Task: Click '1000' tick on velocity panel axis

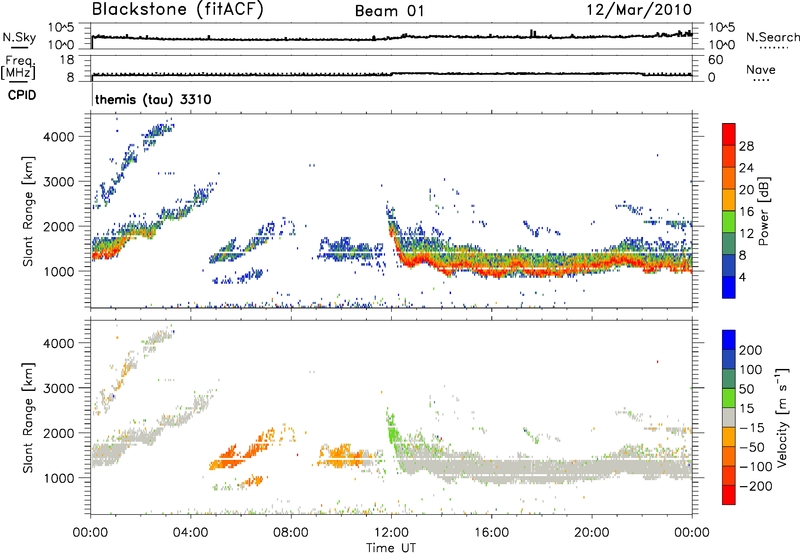Action: tap(58, 478)
